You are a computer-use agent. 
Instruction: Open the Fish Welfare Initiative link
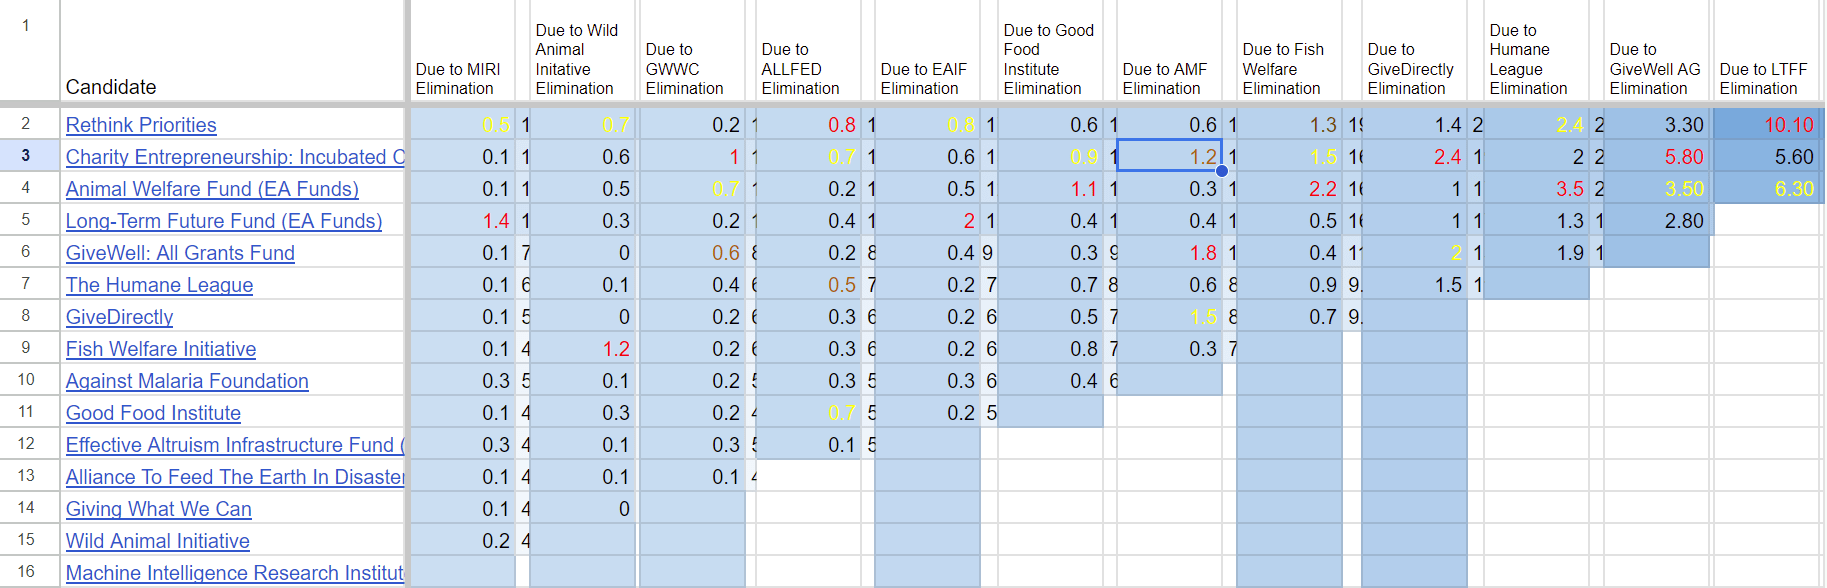click(161, 349)
